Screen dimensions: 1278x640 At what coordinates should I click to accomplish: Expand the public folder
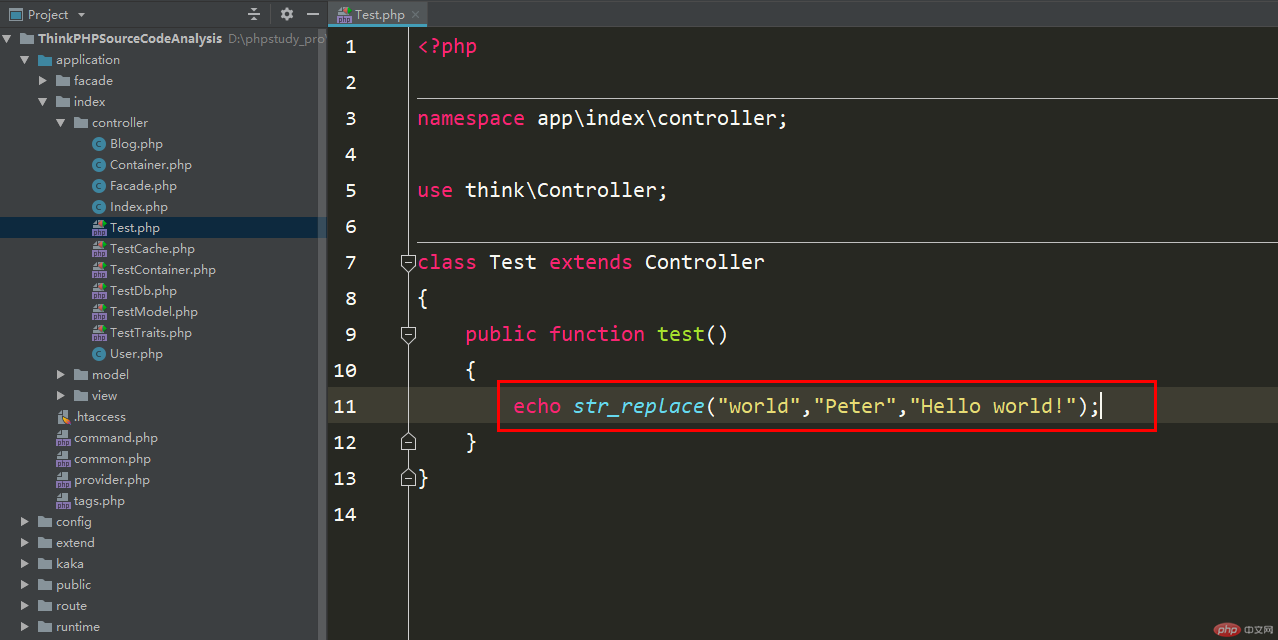pyautogui.click(x=25, y=584)
